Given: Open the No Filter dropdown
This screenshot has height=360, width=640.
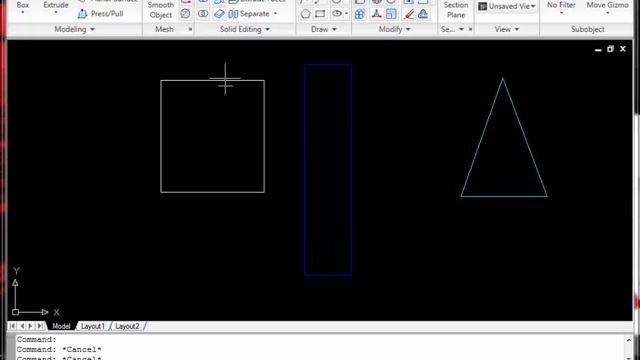Looking at the screenshot, I should coord(561,13).
